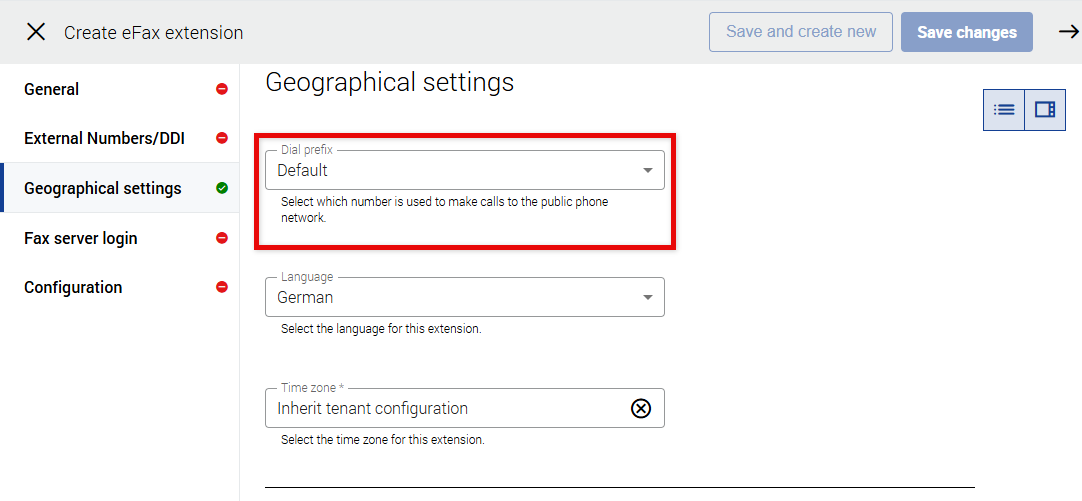
Task: Select the Geographical settings sidebar item
Action: pyautogui.click(x=103, y=188)
